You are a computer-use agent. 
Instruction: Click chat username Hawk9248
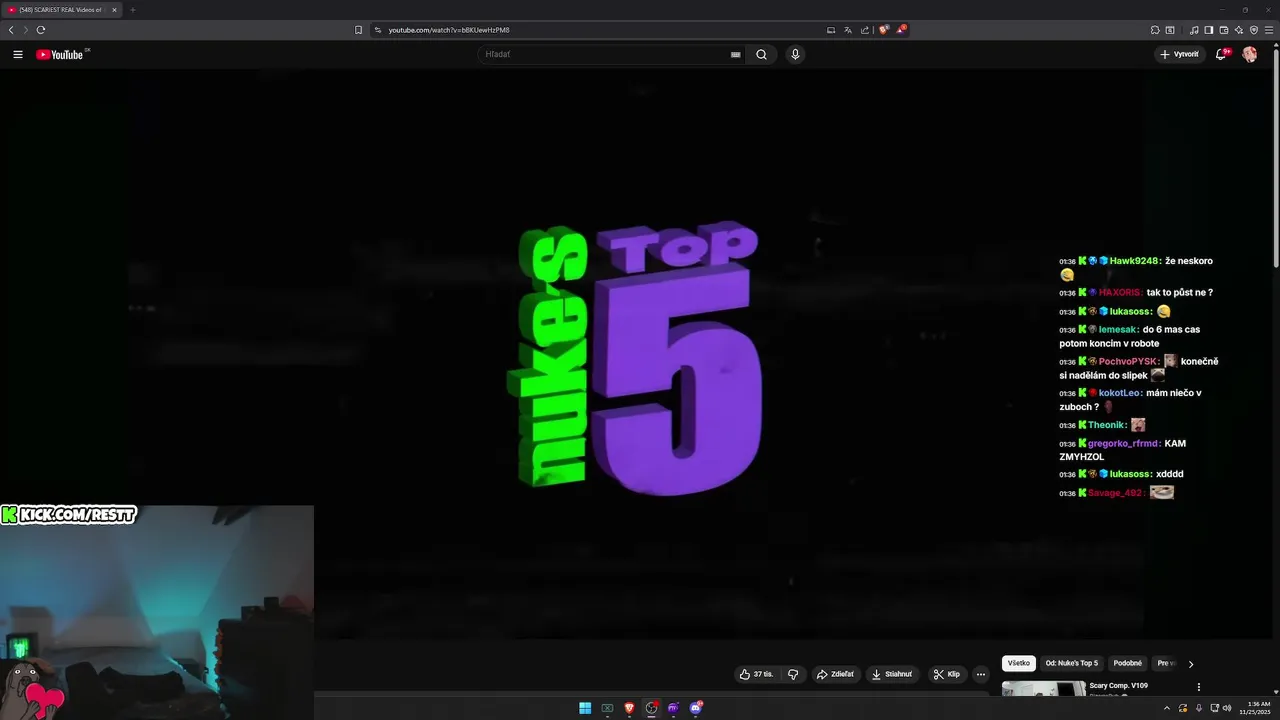point(1135,261)
